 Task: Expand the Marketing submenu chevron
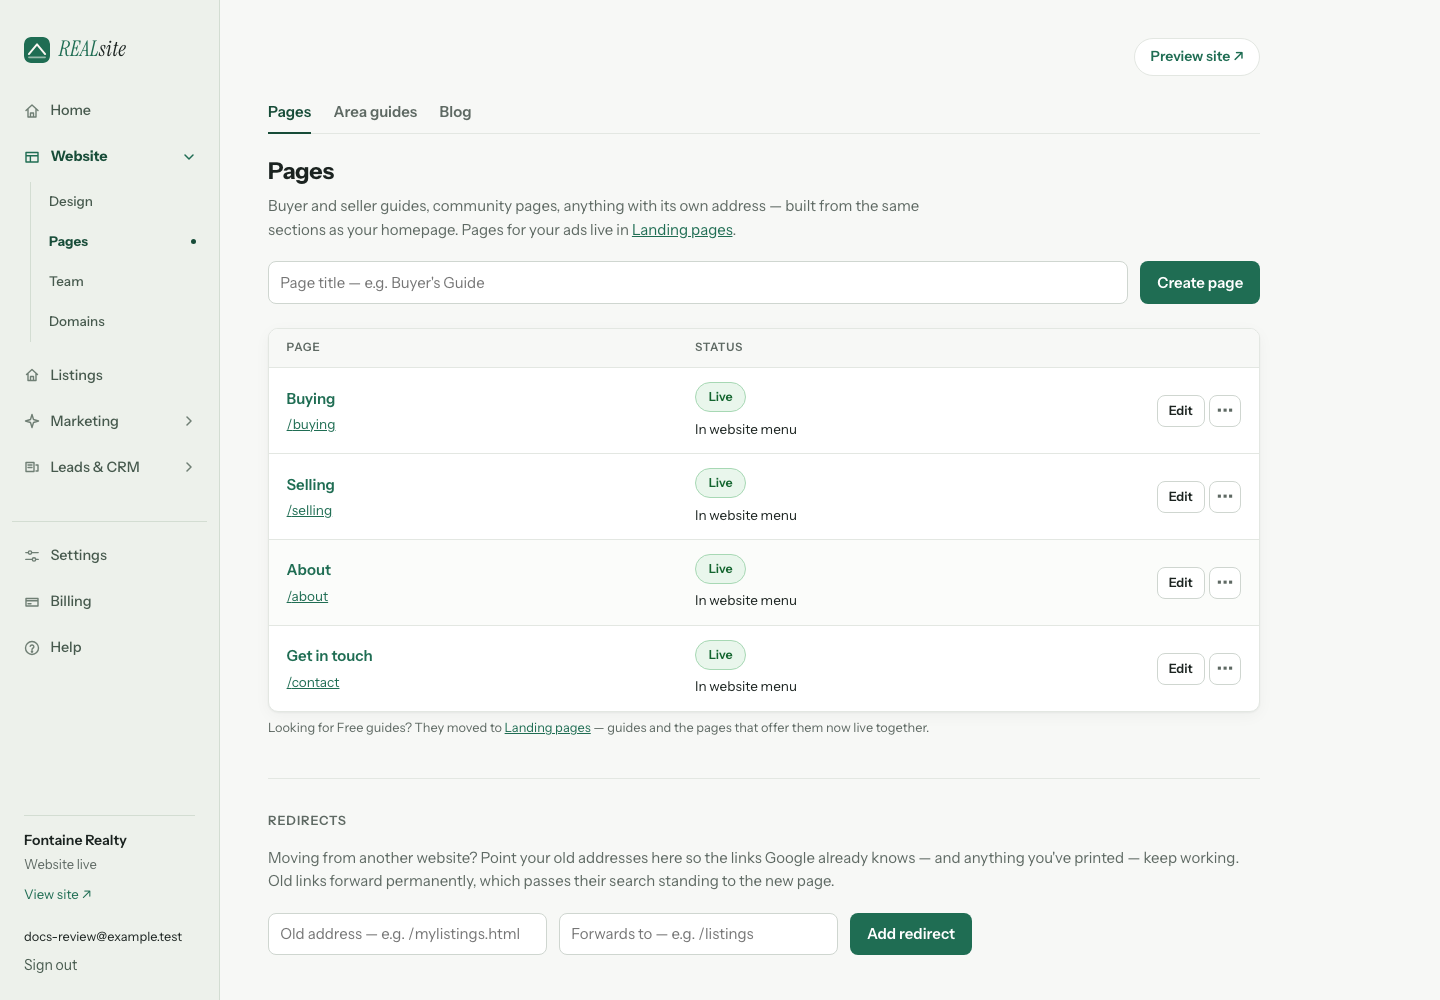pyautogui.click(x=189, y=422)
